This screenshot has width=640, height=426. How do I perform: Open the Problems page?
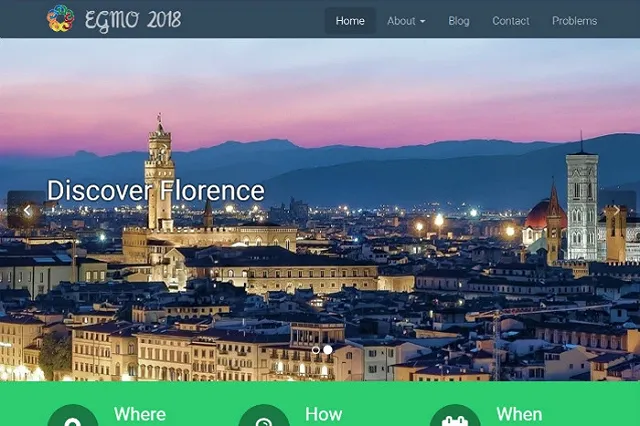coord(574,21)
